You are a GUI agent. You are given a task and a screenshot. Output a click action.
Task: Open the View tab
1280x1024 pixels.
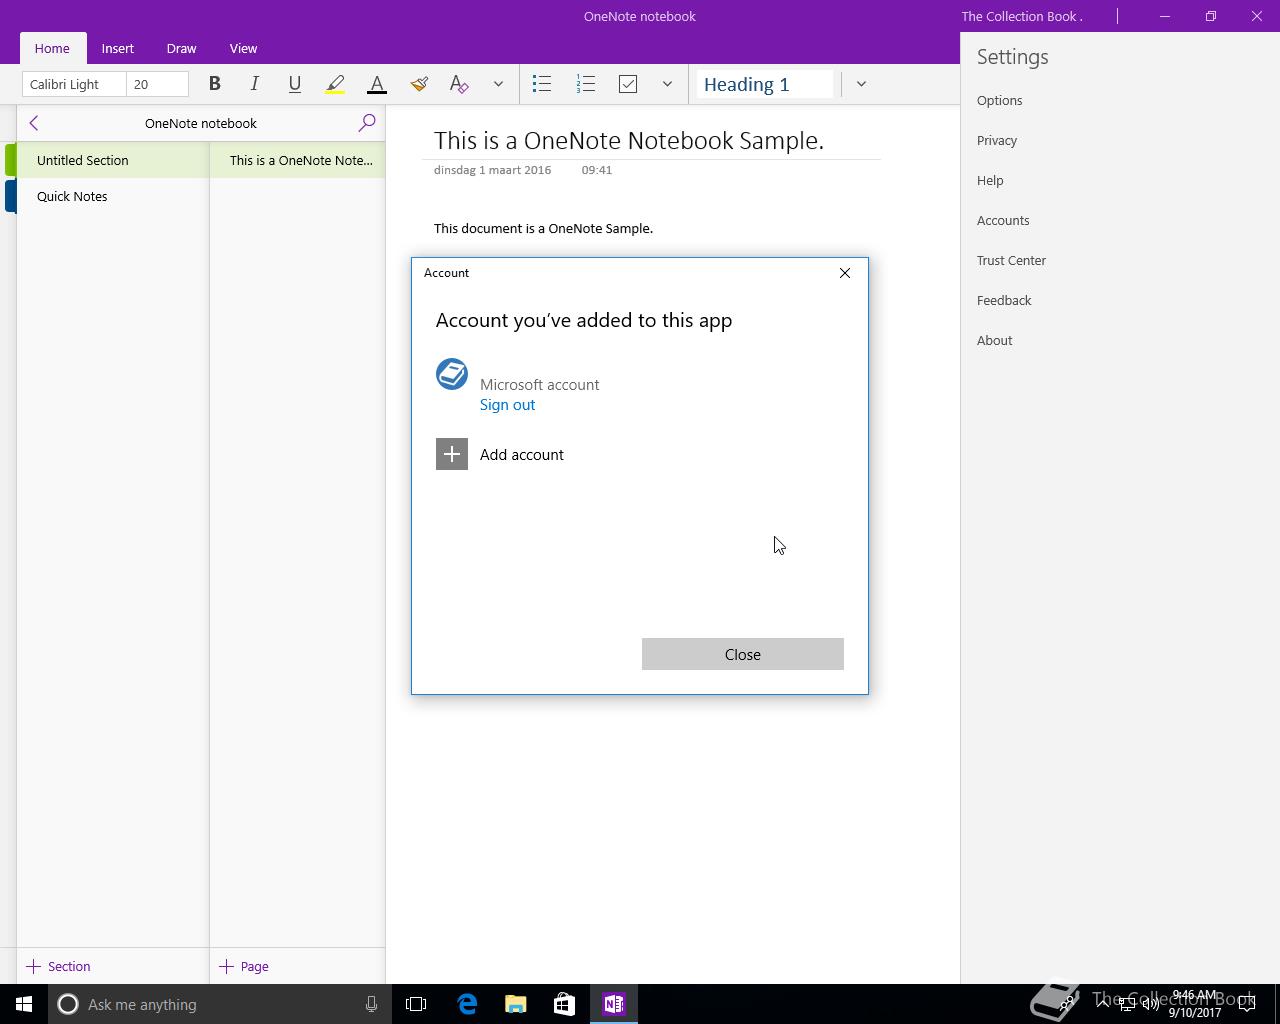point(243,48)
